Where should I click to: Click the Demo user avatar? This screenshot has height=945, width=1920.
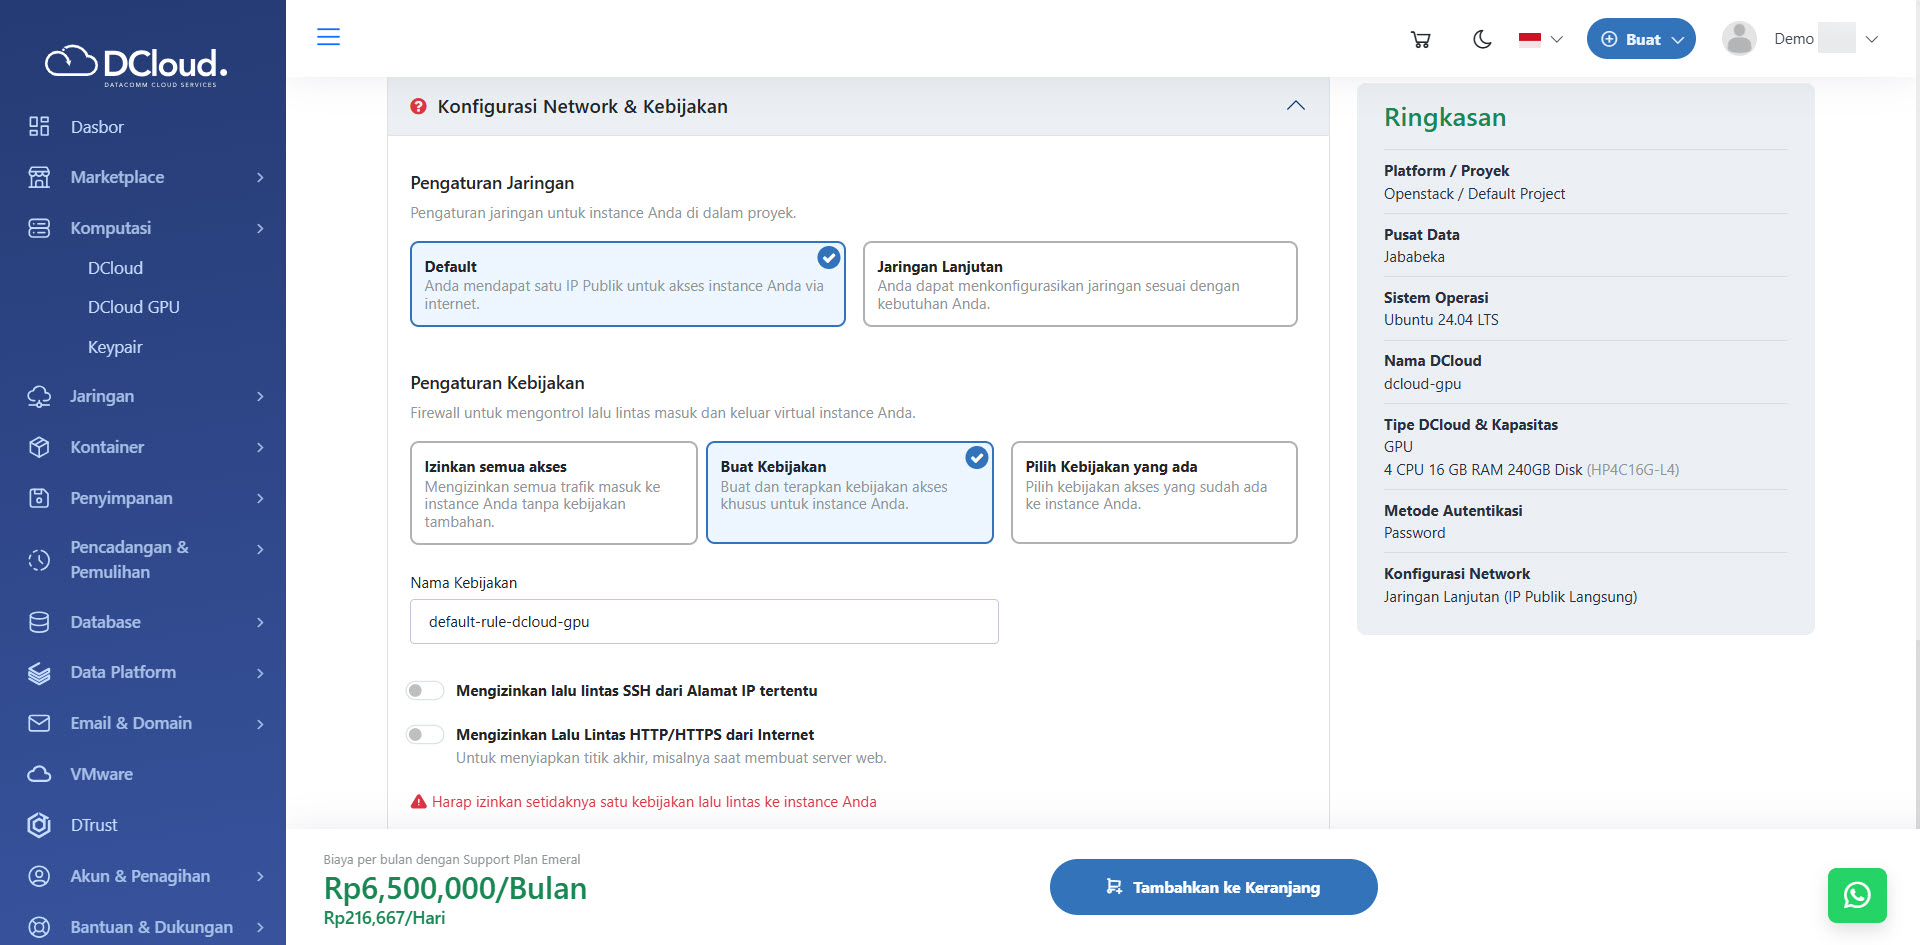(x=1739, y=39)
